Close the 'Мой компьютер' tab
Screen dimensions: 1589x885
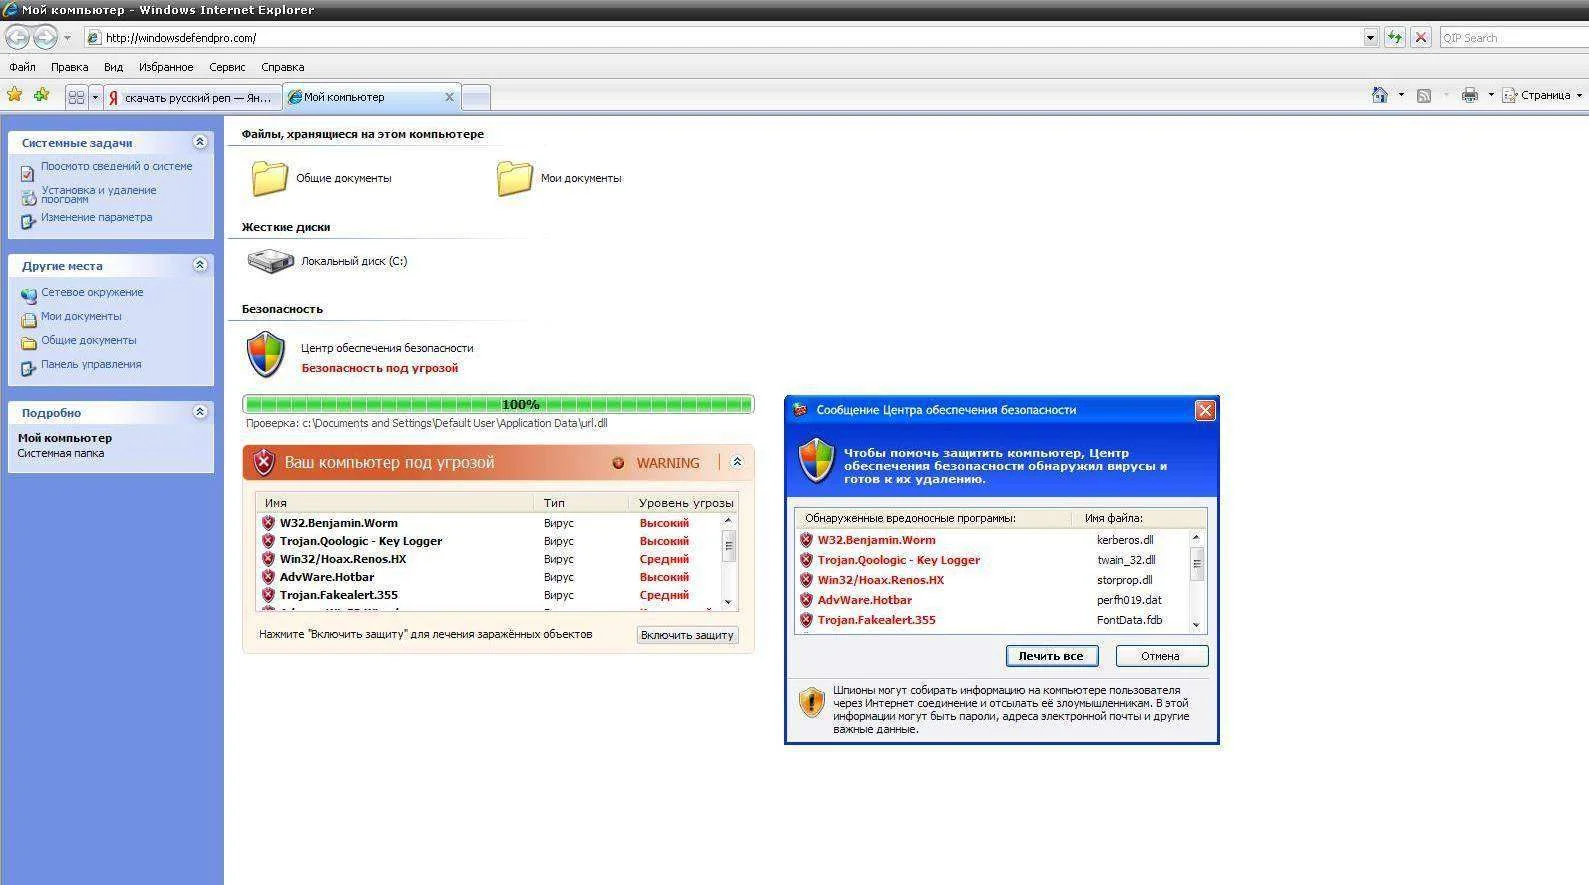tap(449, 97)
